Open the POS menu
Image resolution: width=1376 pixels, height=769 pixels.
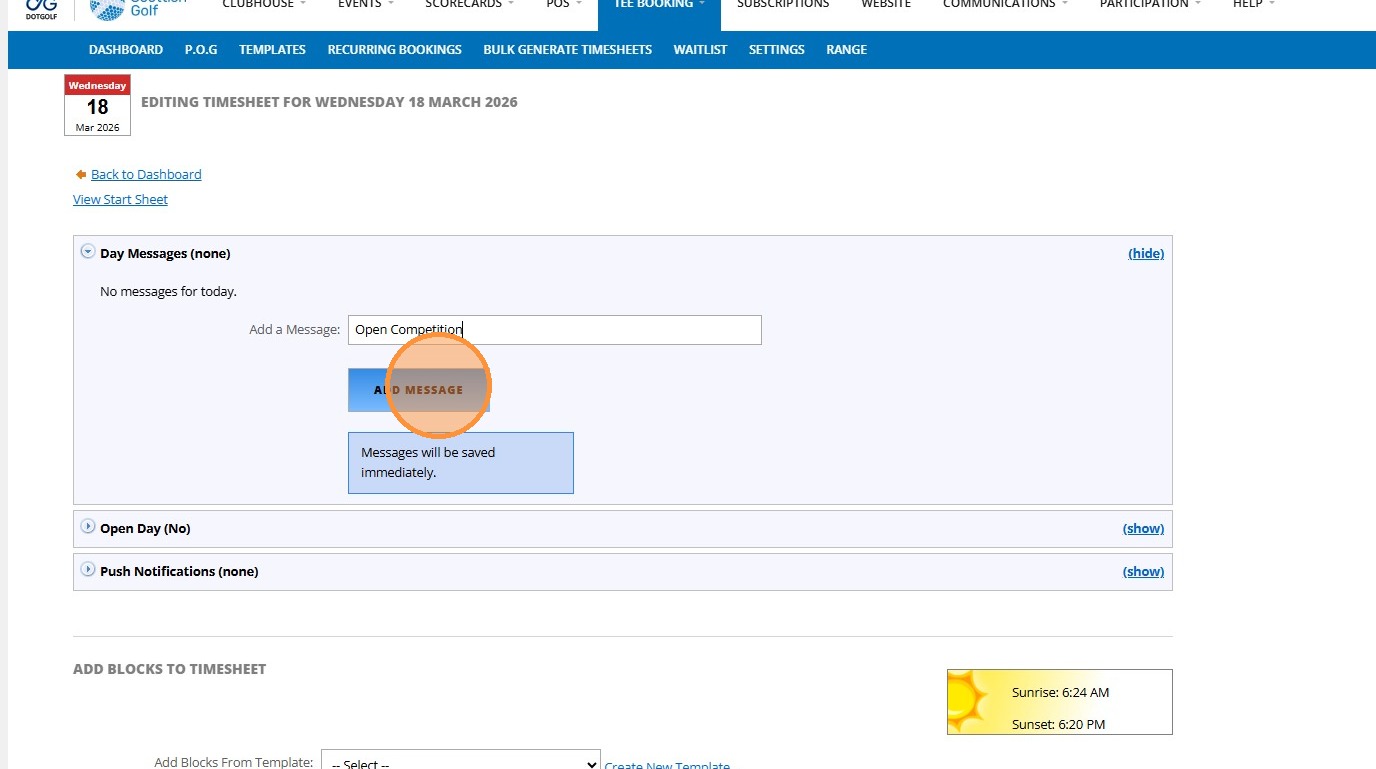pyautogui.click(x=564, y=5)
